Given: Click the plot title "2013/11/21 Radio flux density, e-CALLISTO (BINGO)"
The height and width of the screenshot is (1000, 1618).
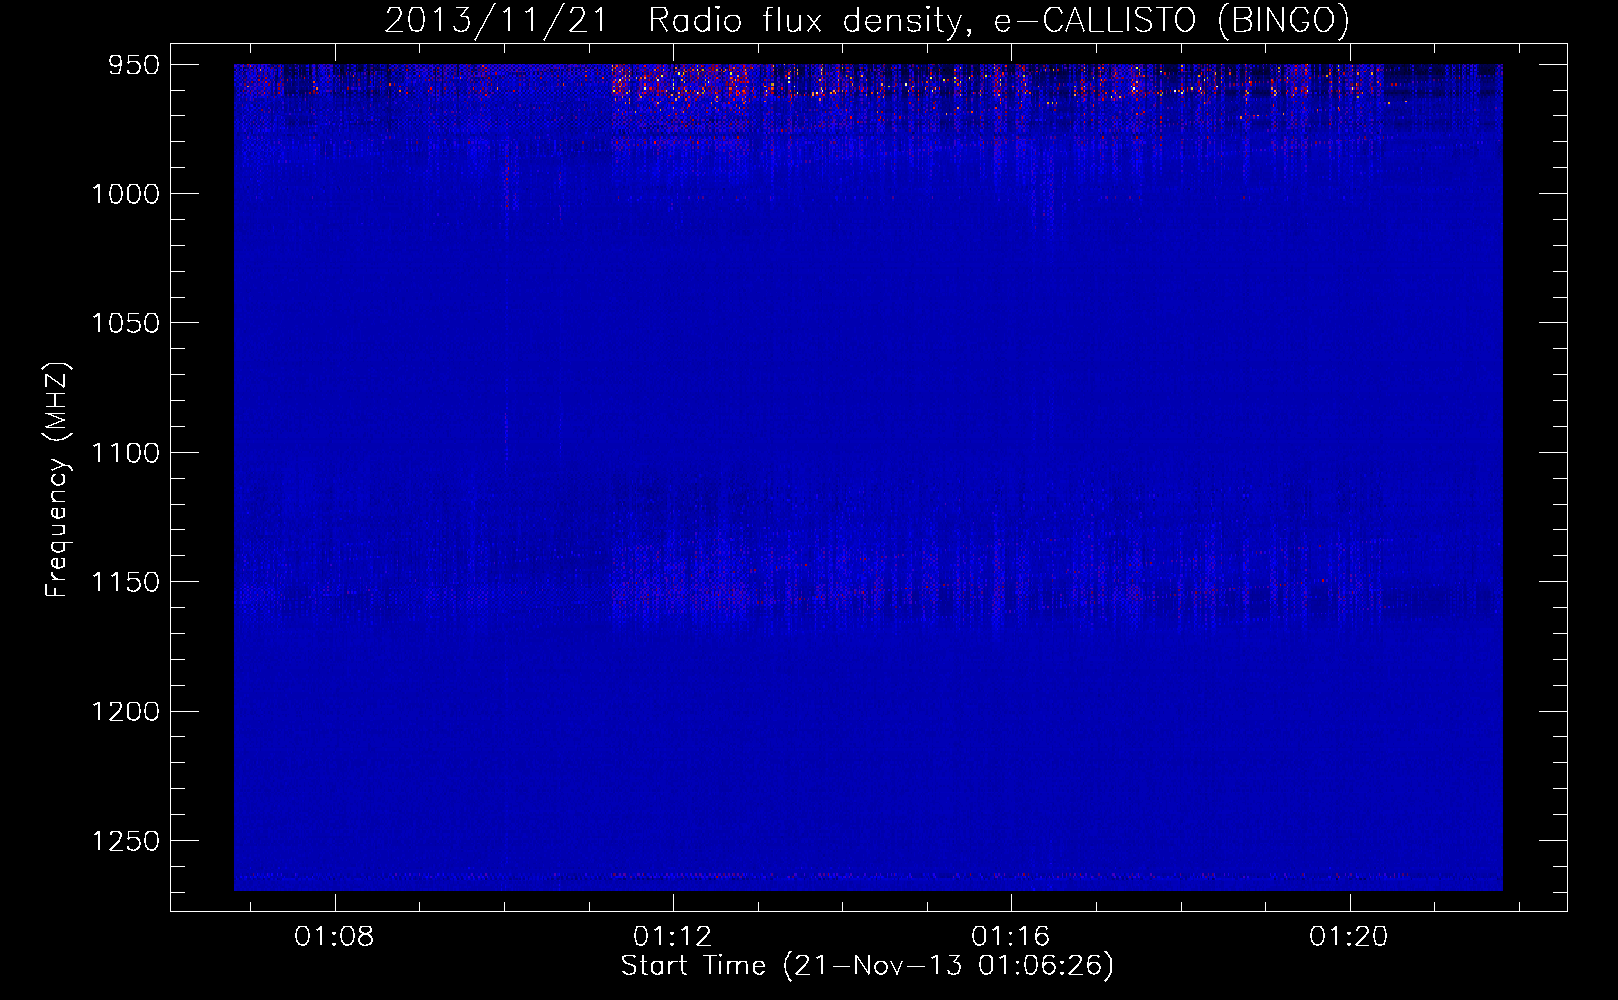Looking at the screenshot, I should [867, 20].
